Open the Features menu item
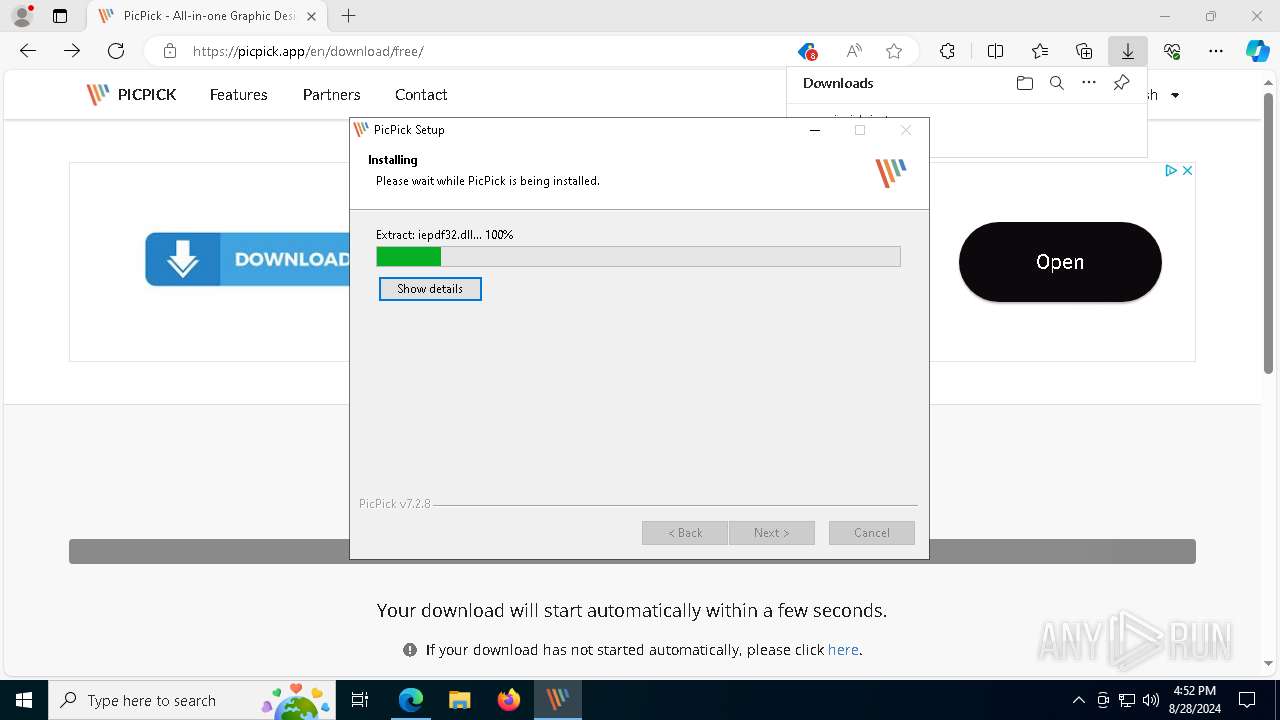Image resolution: width=1280 pixels, height=720 pixels. click(238, 95)
